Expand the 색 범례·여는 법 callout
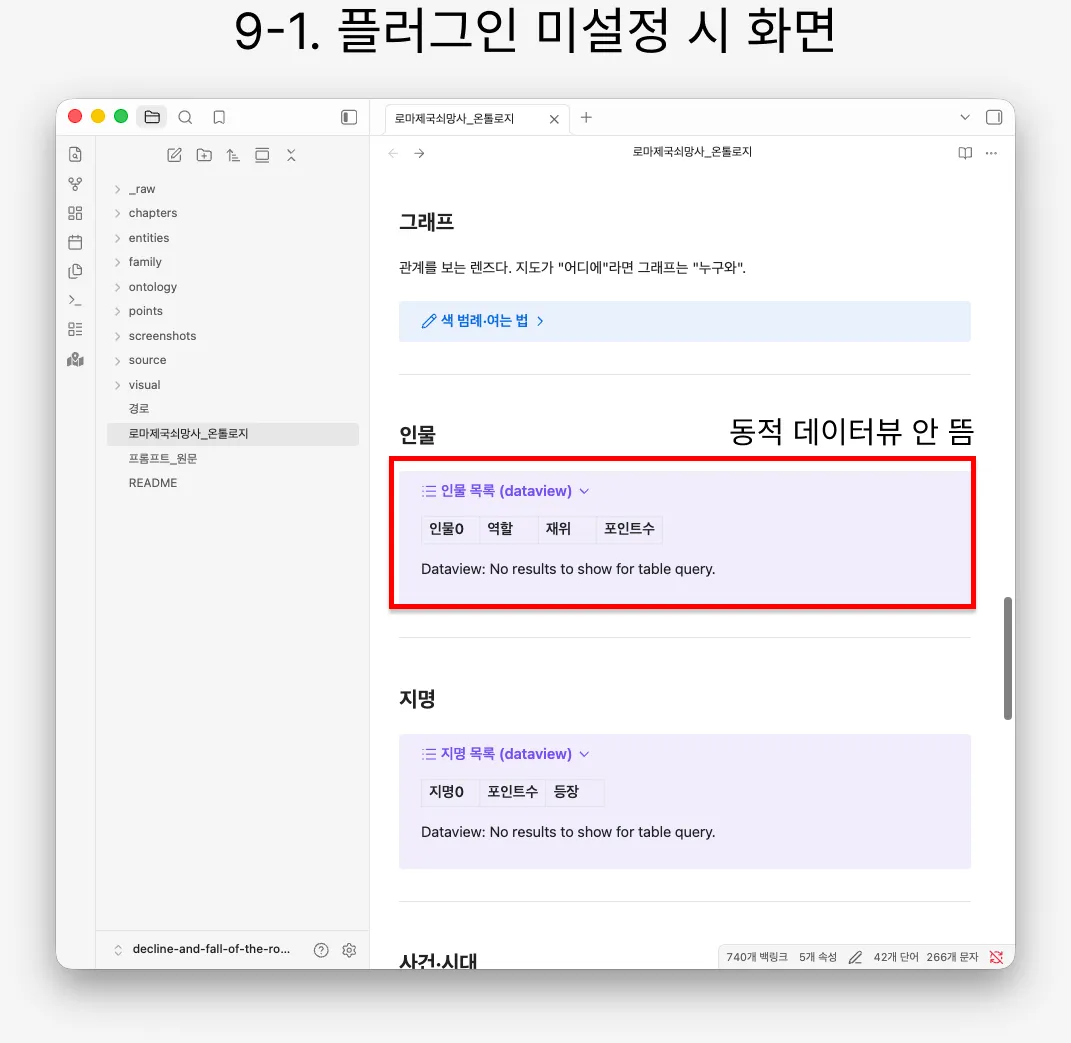Screen dimensions: 1071x1043 684,321
